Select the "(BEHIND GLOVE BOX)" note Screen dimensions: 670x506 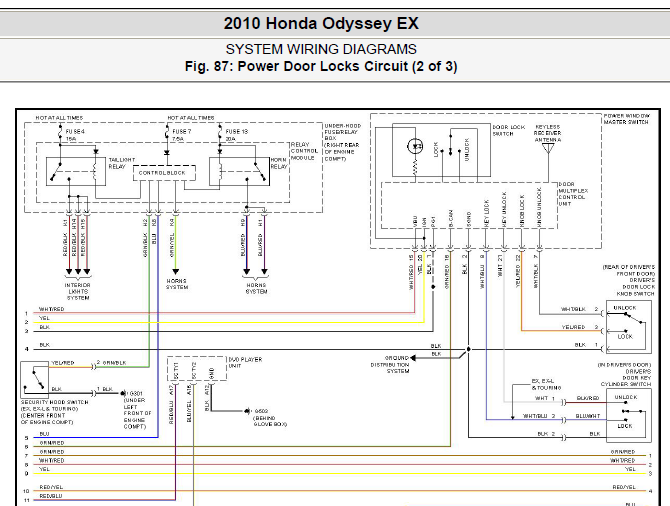[270, 421]
